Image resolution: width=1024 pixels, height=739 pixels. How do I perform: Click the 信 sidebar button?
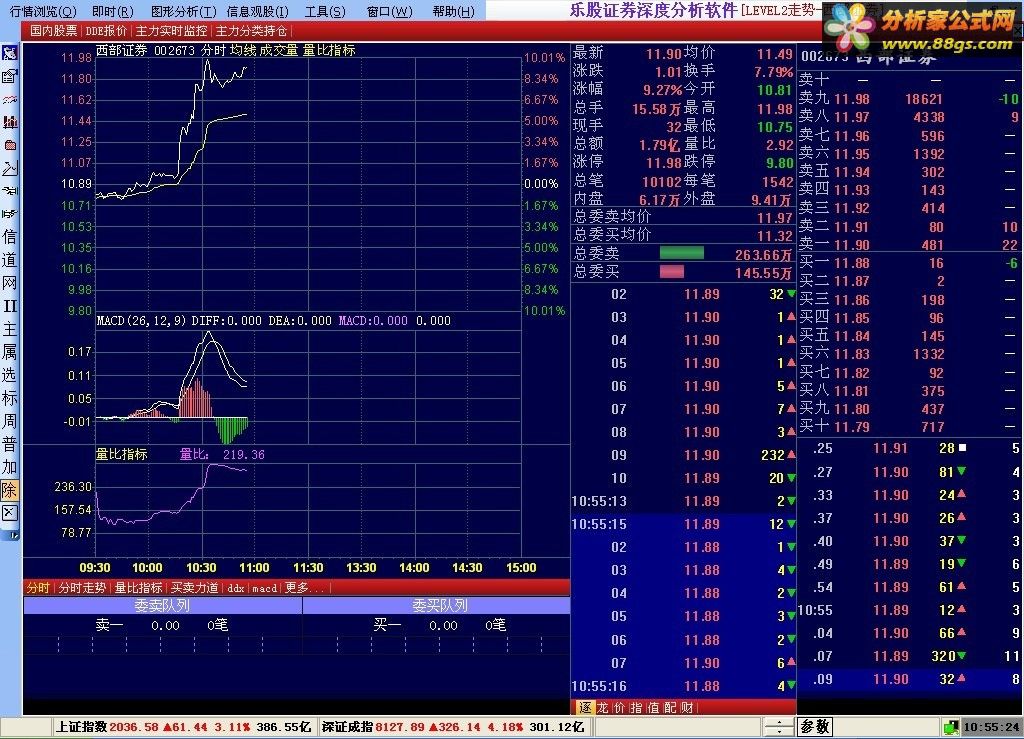[x=9, y=236]
